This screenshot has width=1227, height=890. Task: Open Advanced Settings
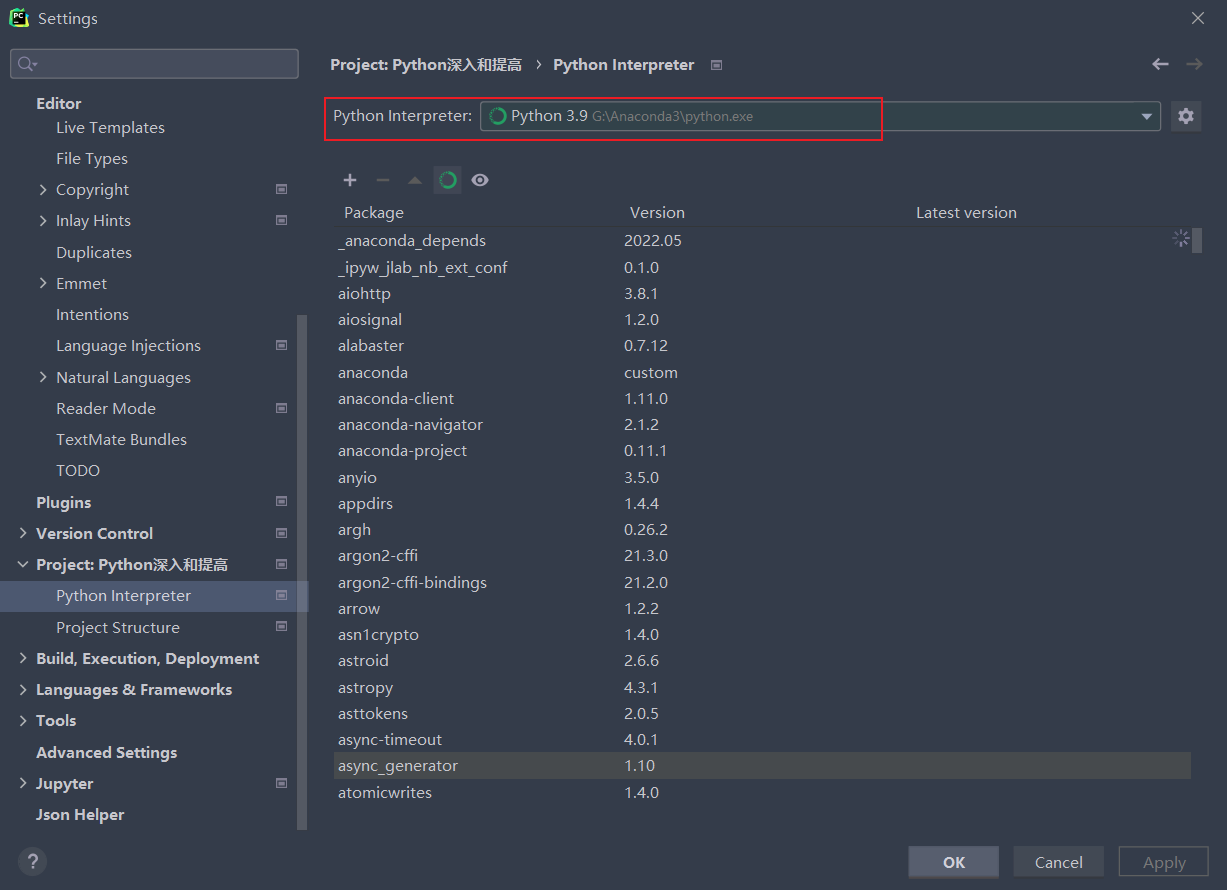click(x=106, y=752)
